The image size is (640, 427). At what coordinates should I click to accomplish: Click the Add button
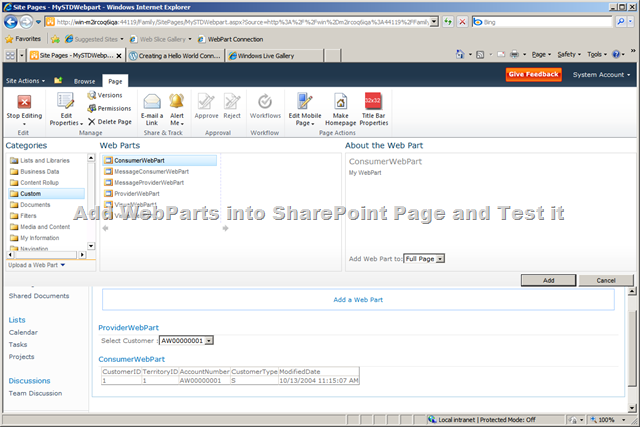tap(548, 280)
